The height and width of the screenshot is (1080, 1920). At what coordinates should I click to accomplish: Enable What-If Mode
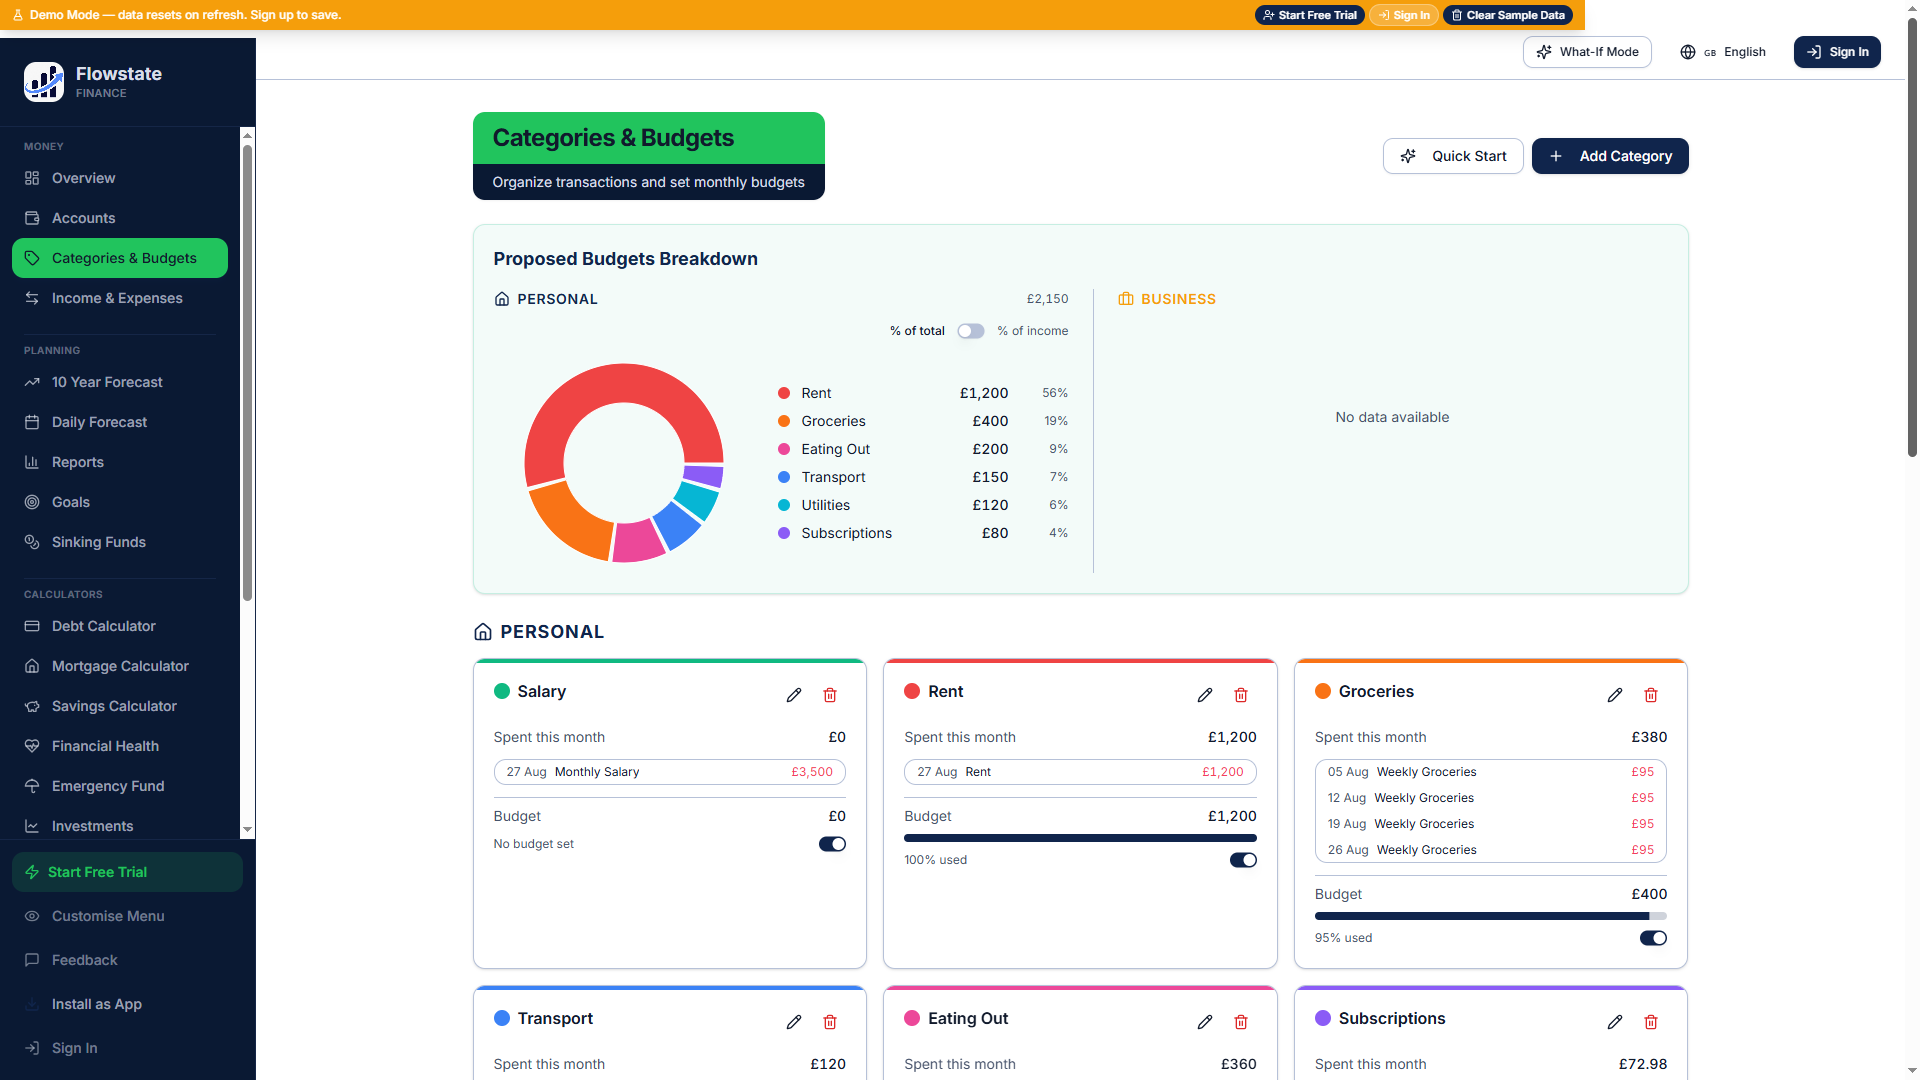pyautogui.click(x=1587, y=52)
